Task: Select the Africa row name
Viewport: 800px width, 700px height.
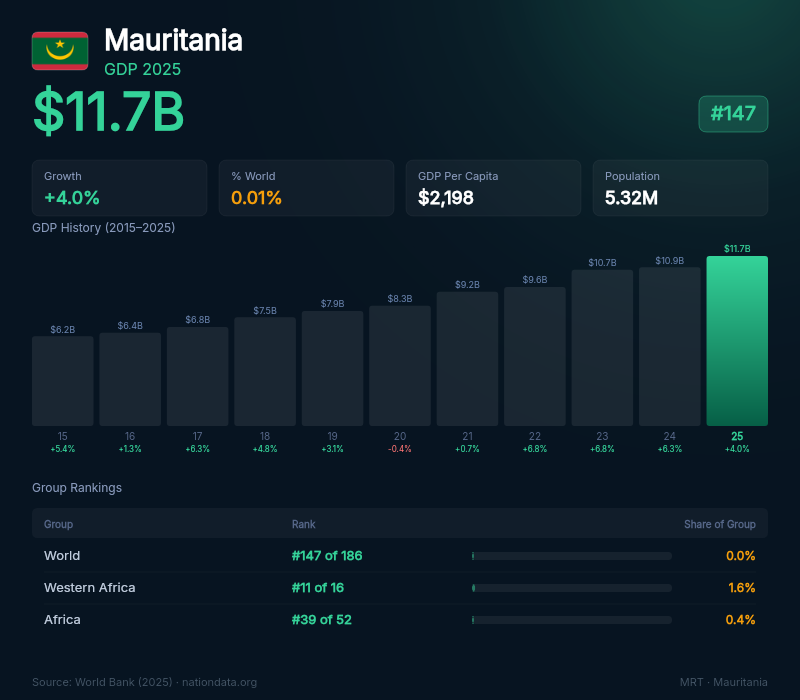Action: (x=62, y=620)
